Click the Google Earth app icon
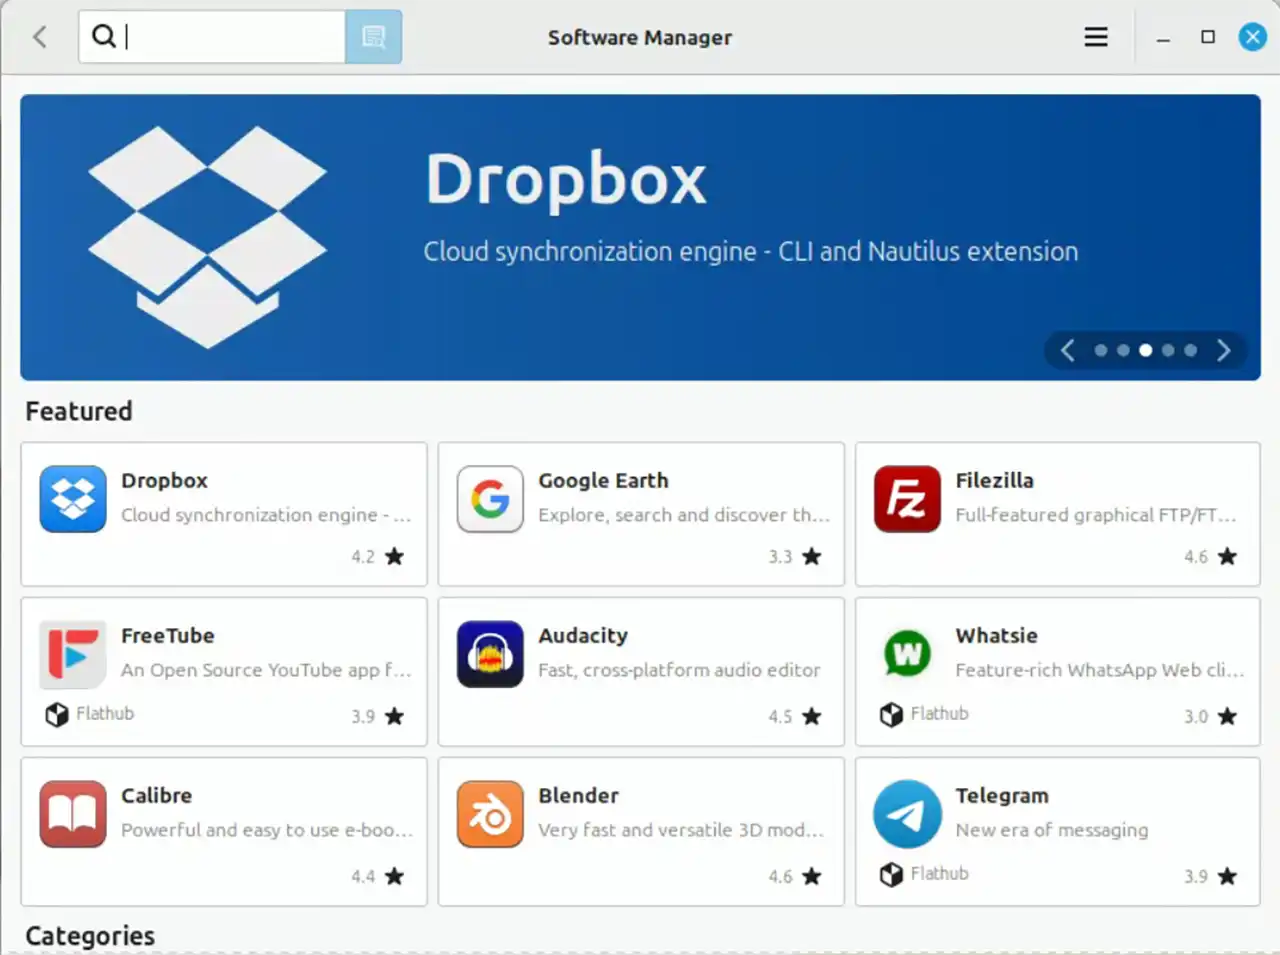This screenshot has height=955, width=1280. click(x=490, y=499)
